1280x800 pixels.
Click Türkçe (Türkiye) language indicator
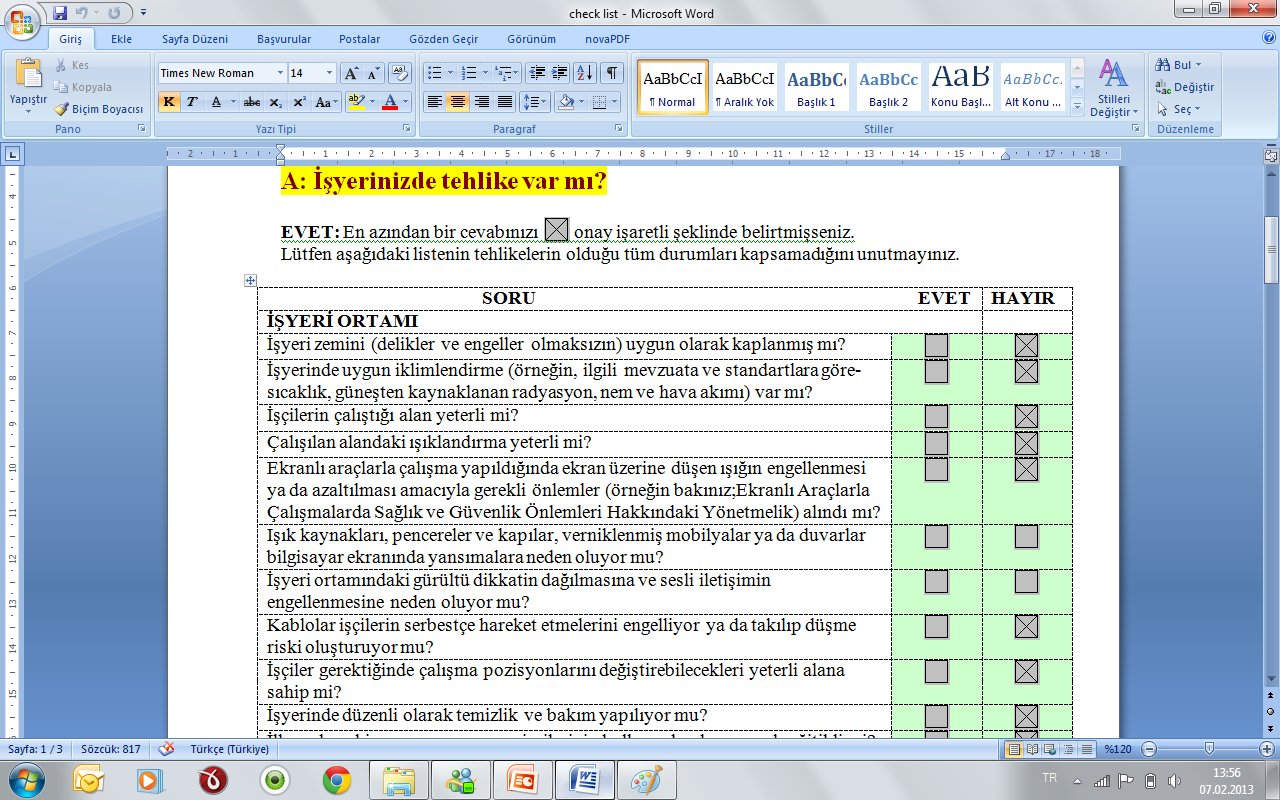(229, 749)
